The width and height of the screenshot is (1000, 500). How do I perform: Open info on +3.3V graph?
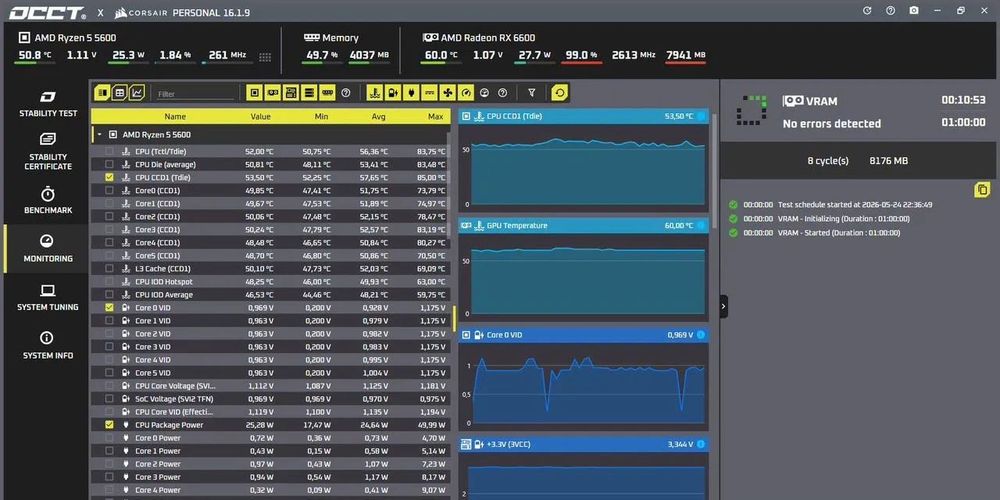[x=701, y=444]
